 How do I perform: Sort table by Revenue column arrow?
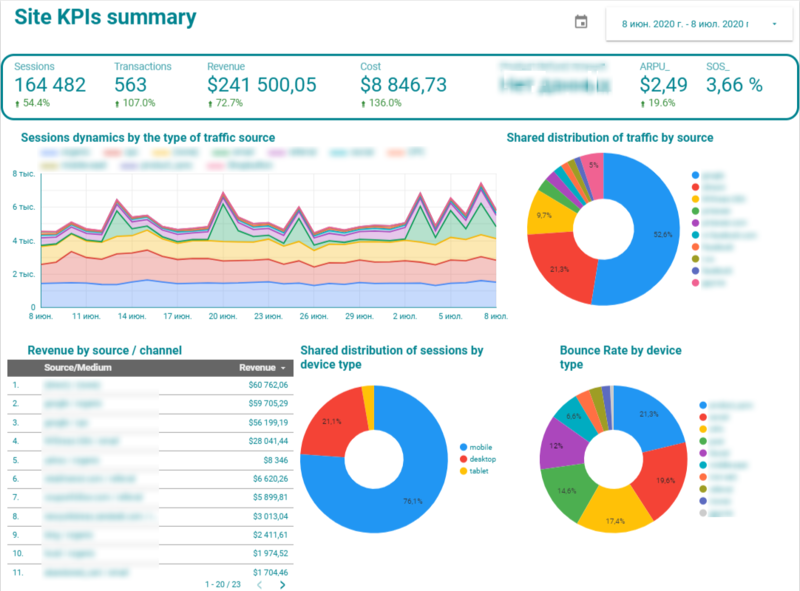coord(282,368)
